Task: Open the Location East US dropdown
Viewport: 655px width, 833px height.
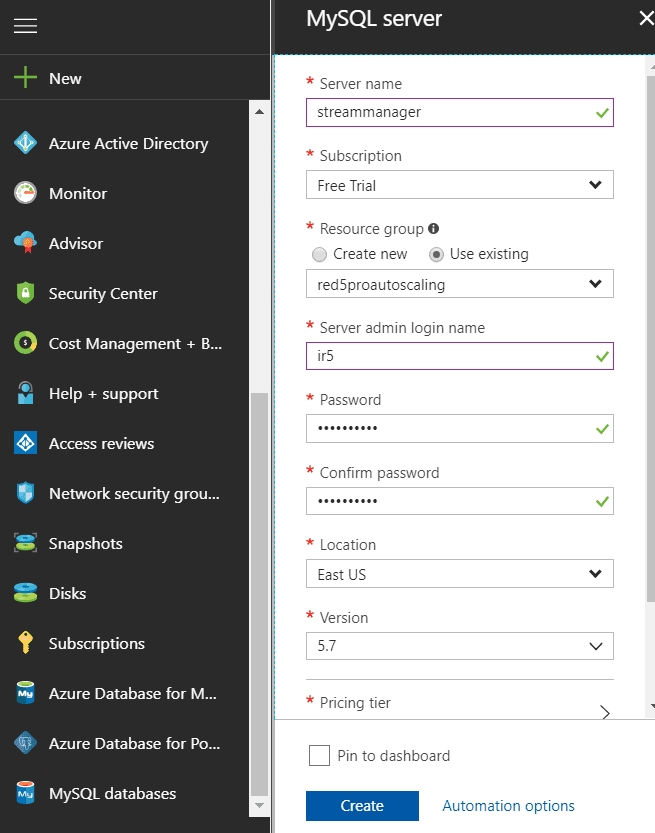Action: tap(460, 574)
